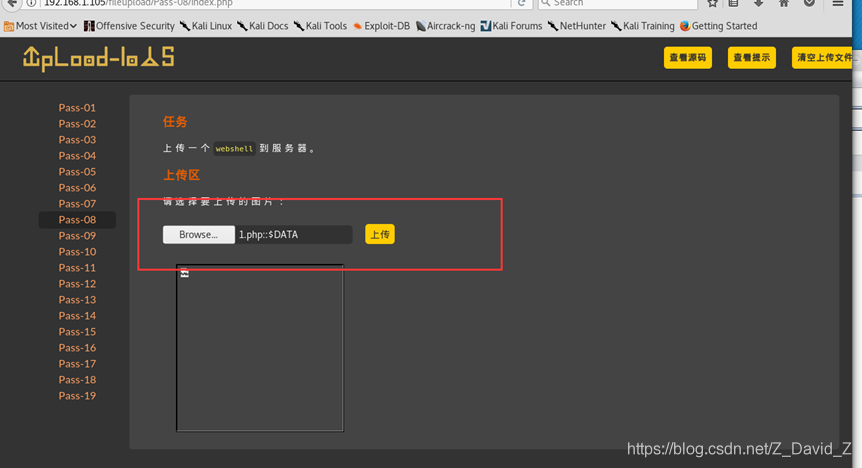Viewport: 862px width, 468px height.
Task: Select Pass-12 in the sidebar
Action: pyautogui.click(x=77, y=284)
